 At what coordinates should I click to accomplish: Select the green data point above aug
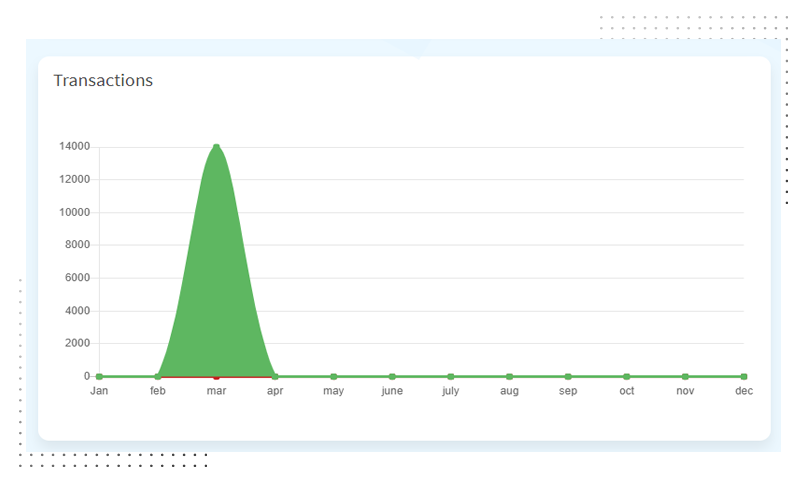click(x=509, y=376)
